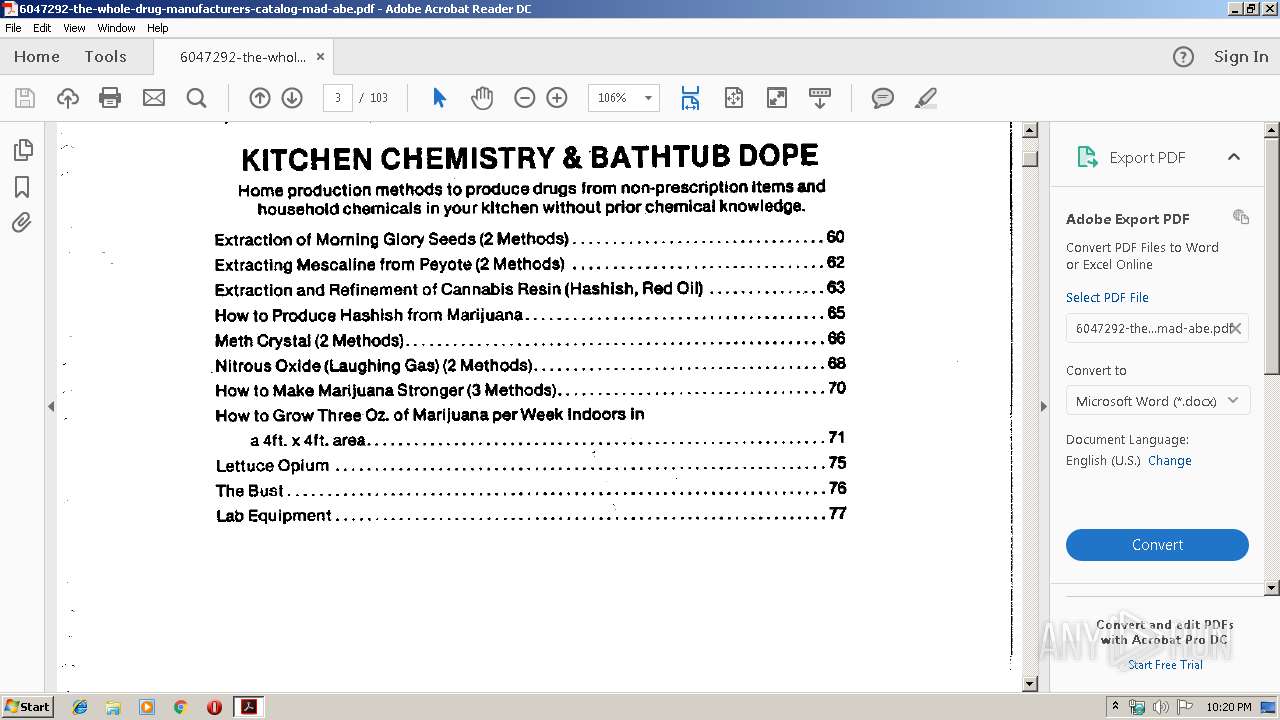Click the Convert button

(1157, 545)
